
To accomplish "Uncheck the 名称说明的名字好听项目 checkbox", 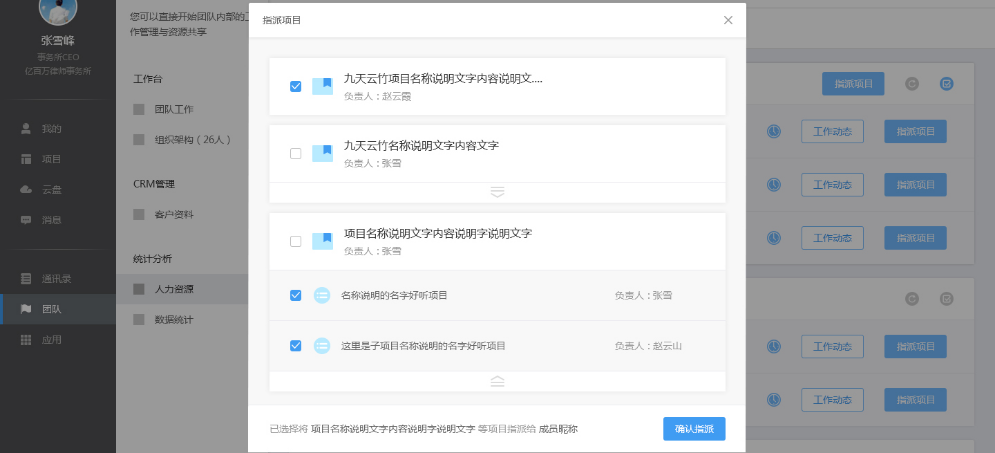I will 295,295.
